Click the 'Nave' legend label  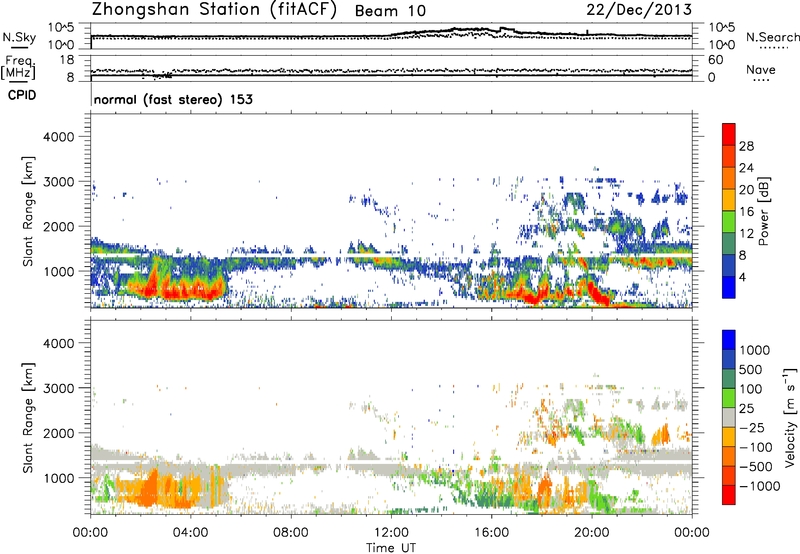(761, 69)
